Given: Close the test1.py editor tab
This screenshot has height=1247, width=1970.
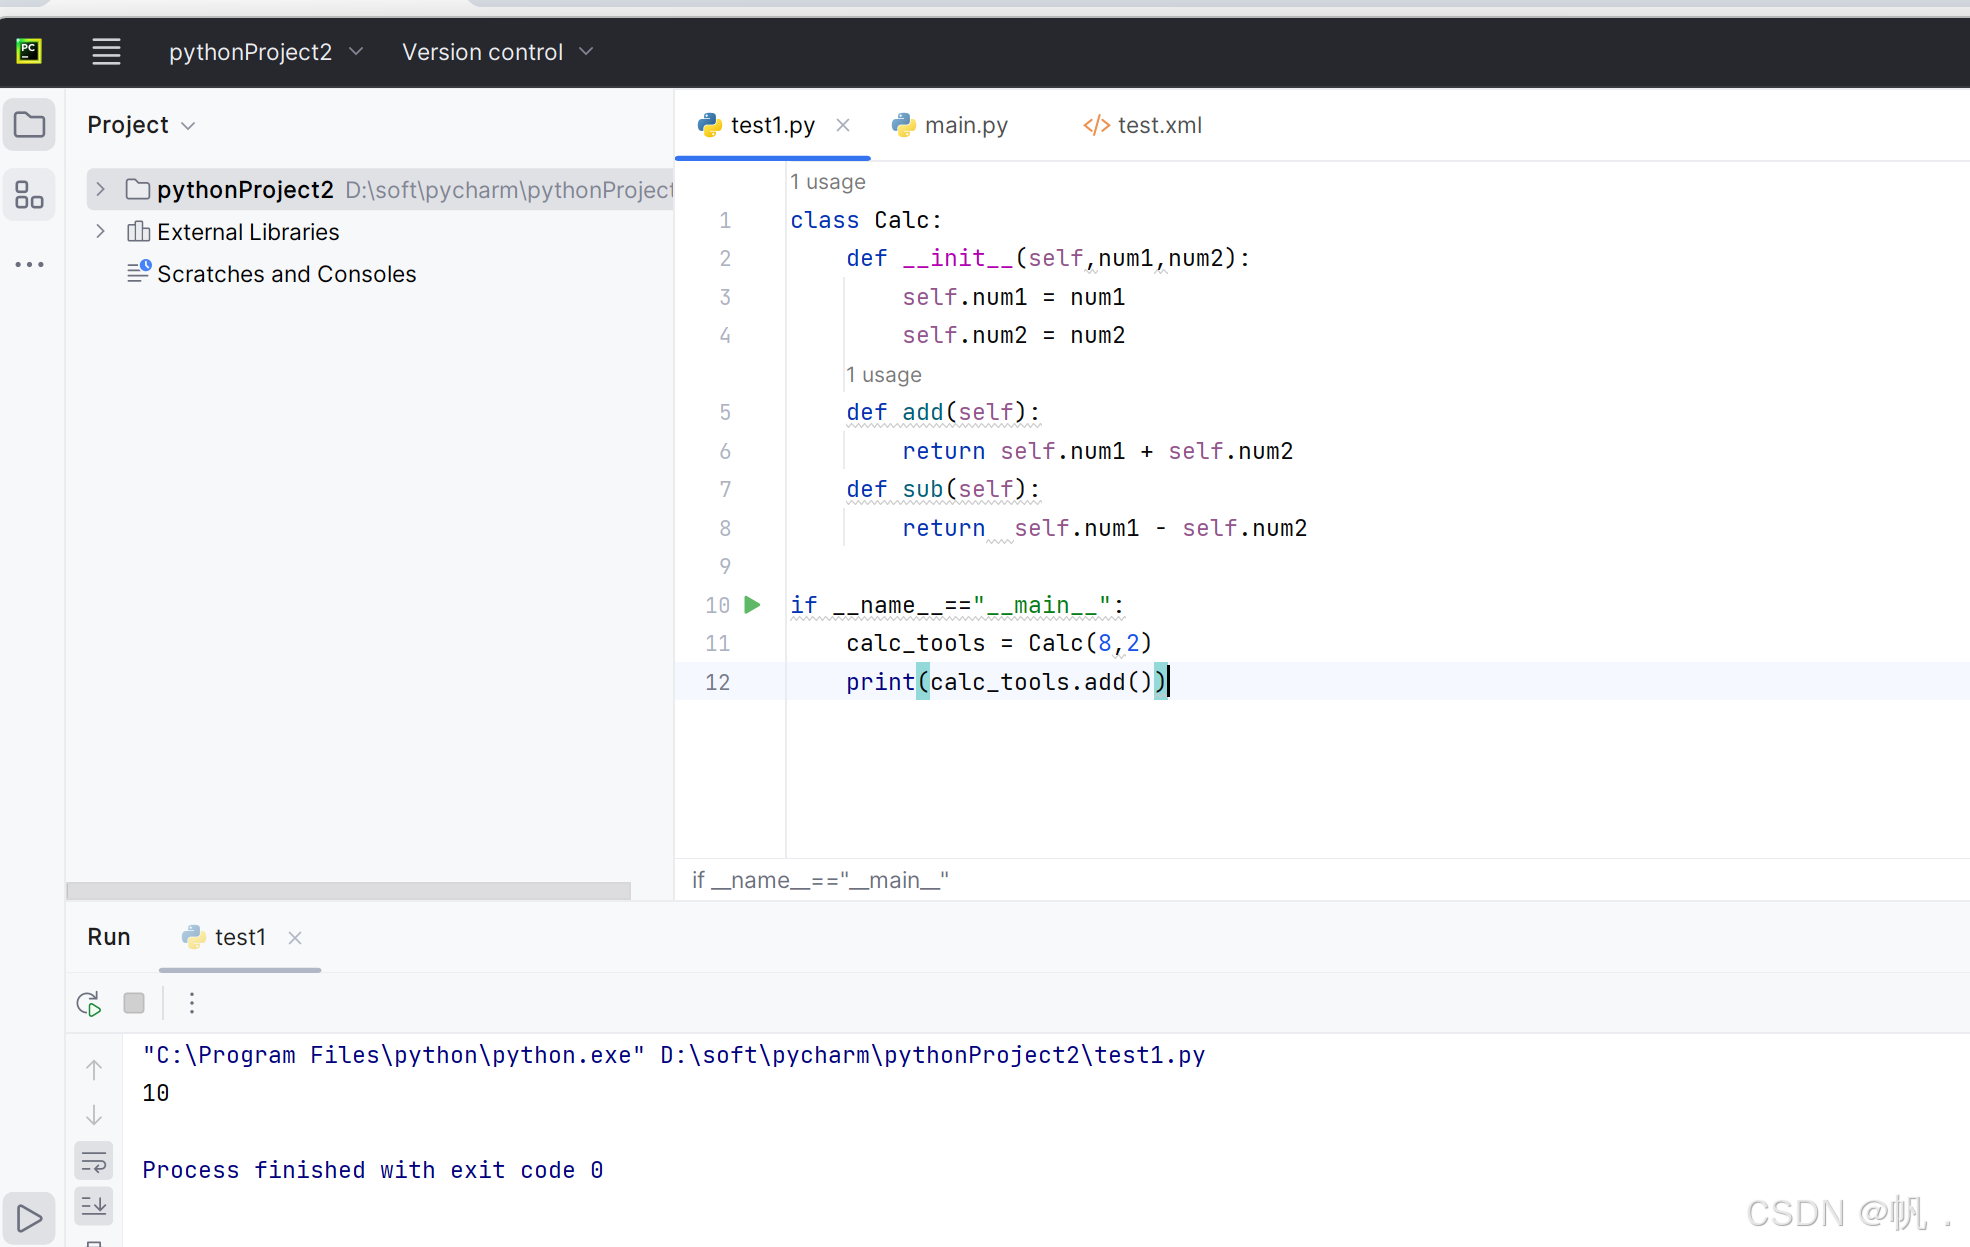Looking at the screenshot, I should (843, 125).
